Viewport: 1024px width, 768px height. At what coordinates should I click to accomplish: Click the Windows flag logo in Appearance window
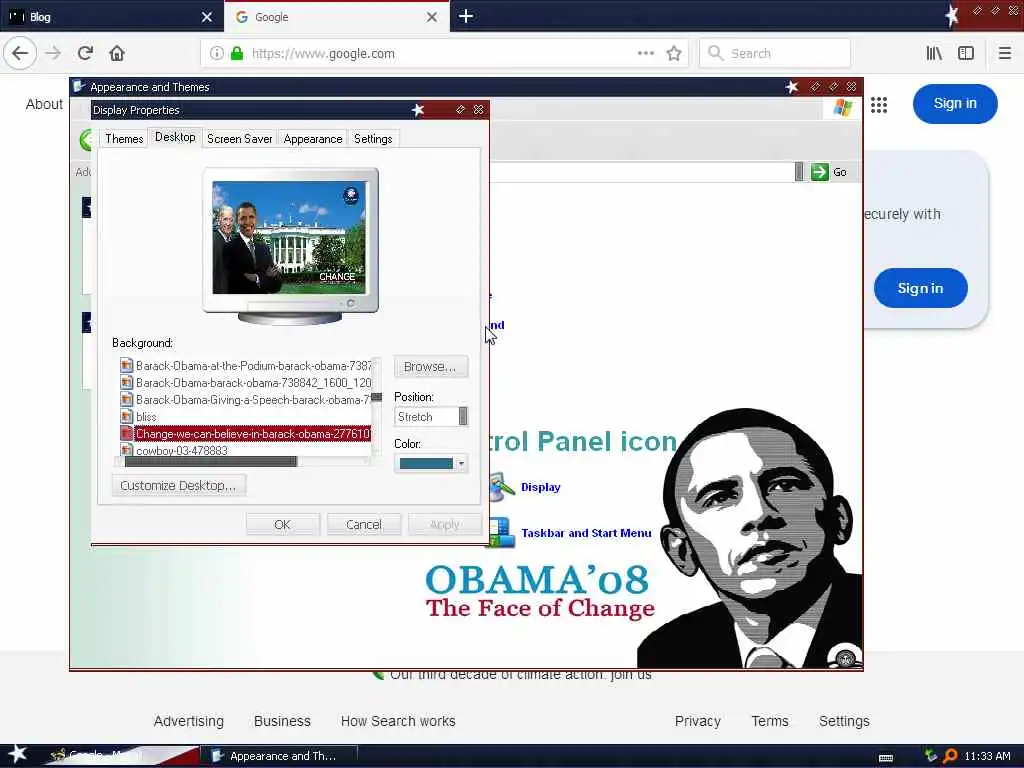click(843, 108)
